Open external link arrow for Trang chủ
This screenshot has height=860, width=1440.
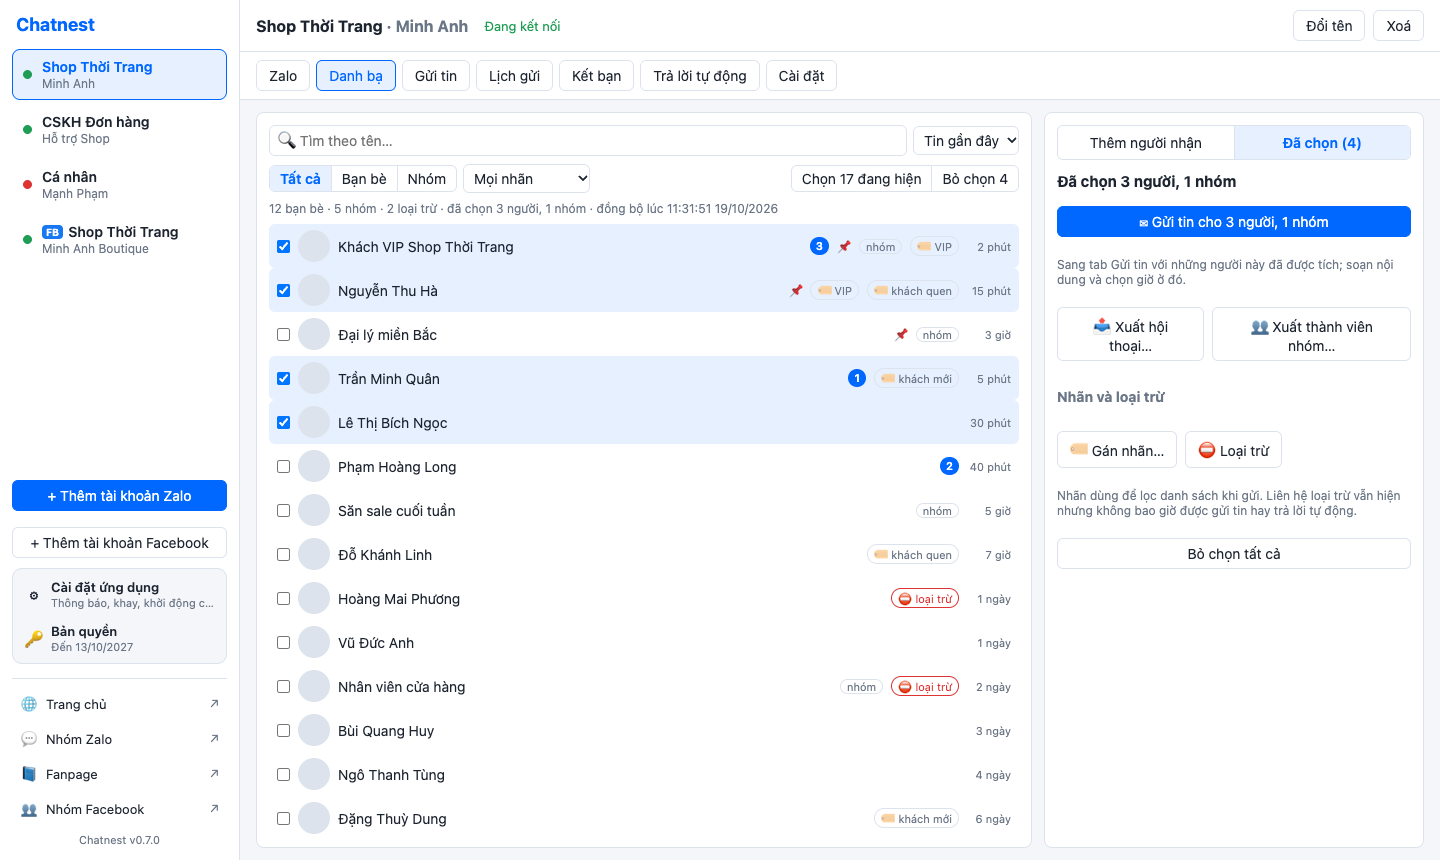coord(214,704)
